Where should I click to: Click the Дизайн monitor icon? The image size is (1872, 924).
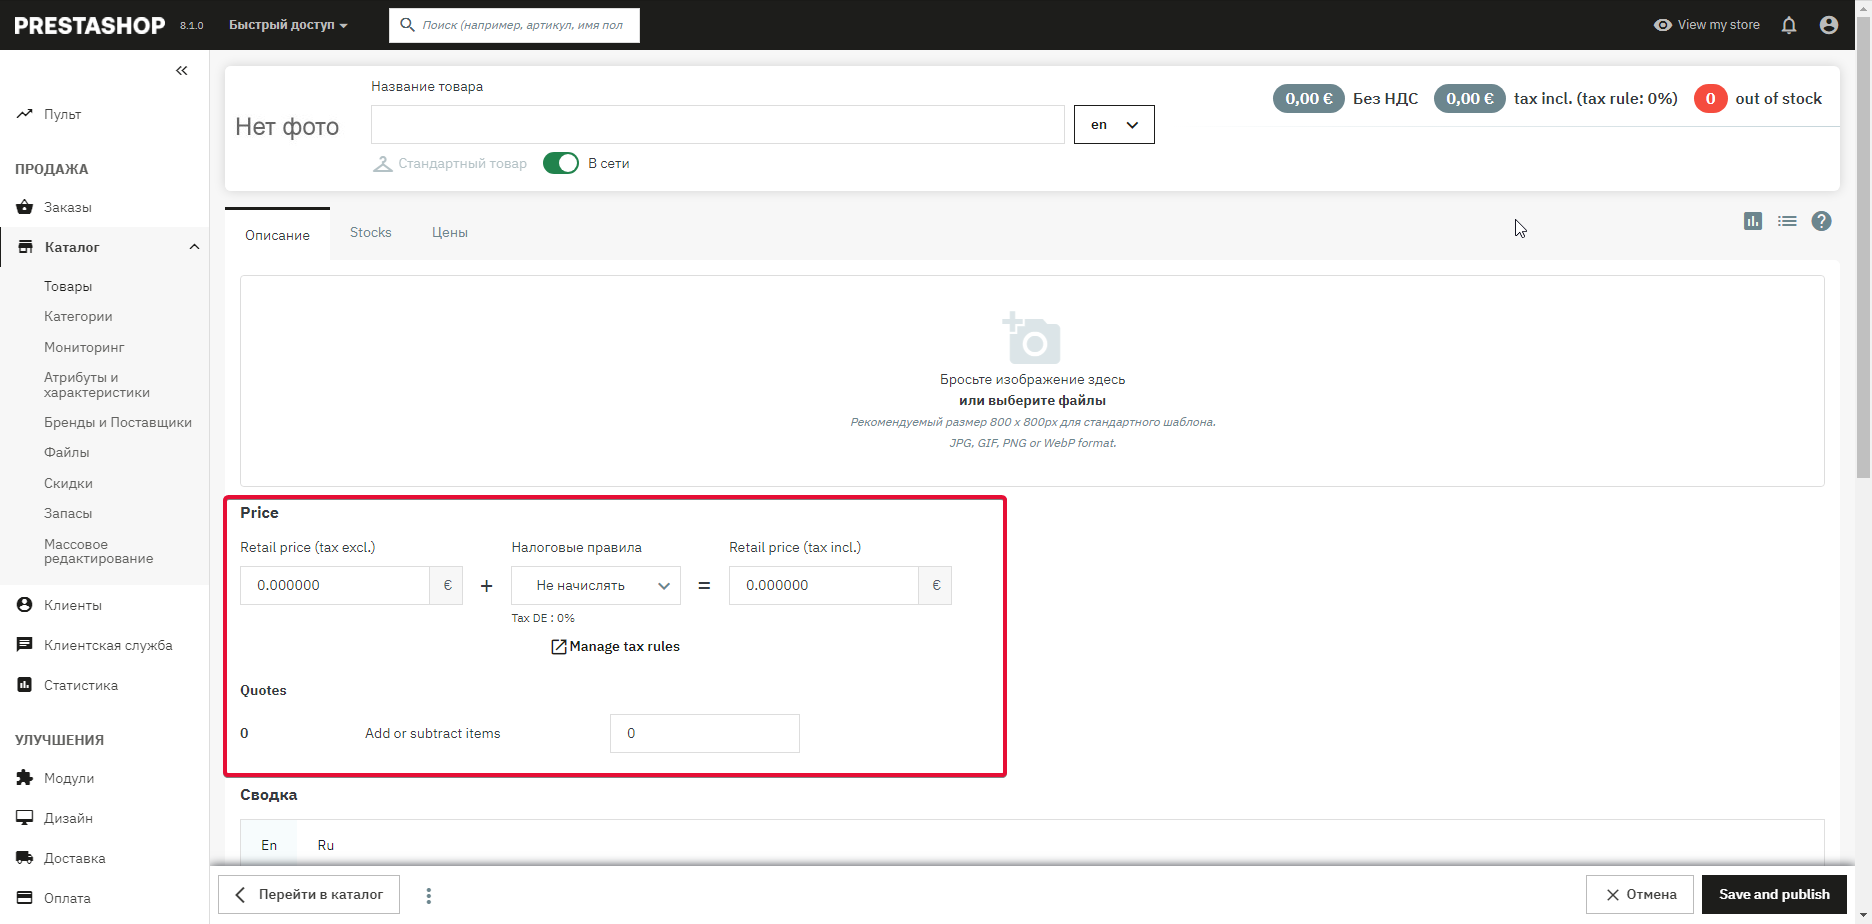25,818
